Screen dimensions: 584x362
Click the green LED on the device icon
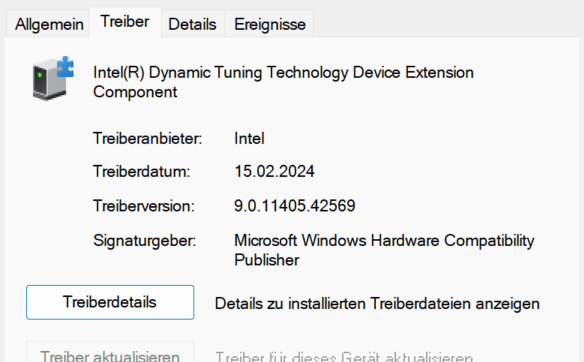coord(40,75)
